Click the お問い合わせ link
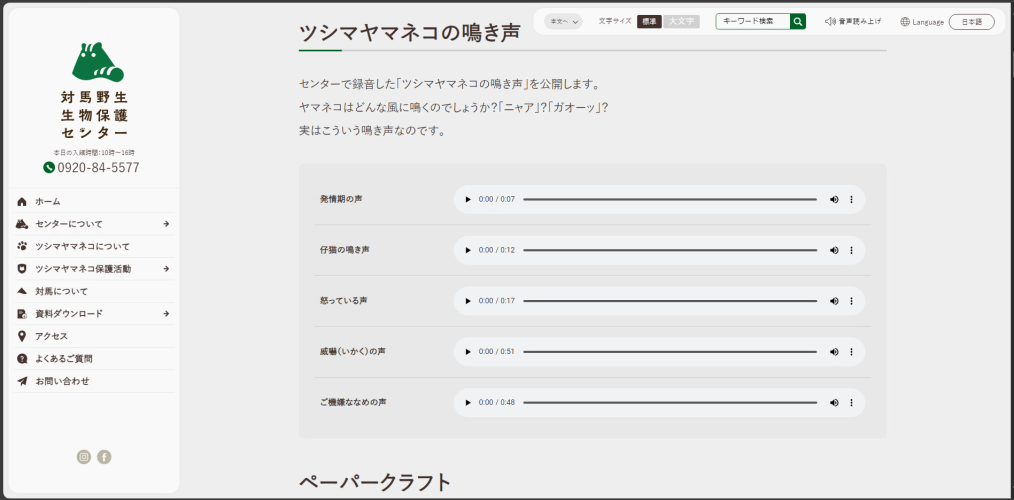Screen dimensions: 1014x500 coord(62,381)
